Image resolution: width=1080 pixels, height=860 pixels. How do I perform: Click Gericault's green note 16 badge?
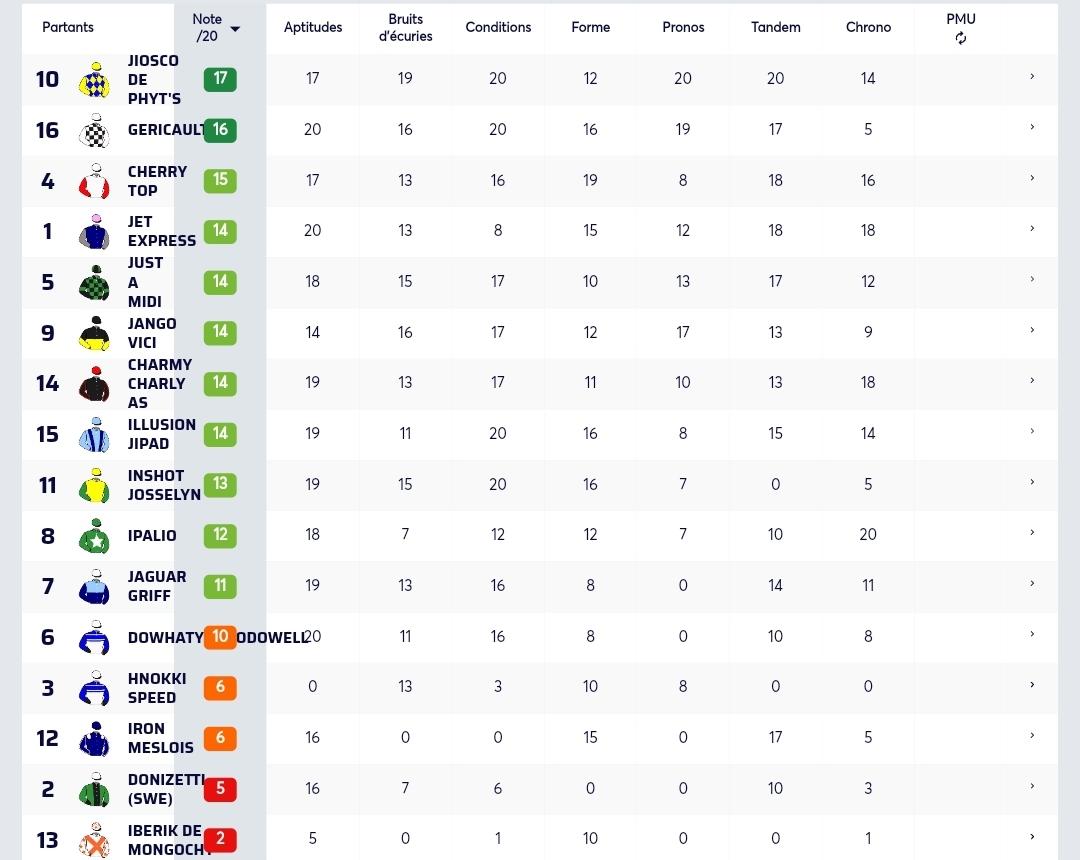[x=220, y=129]
